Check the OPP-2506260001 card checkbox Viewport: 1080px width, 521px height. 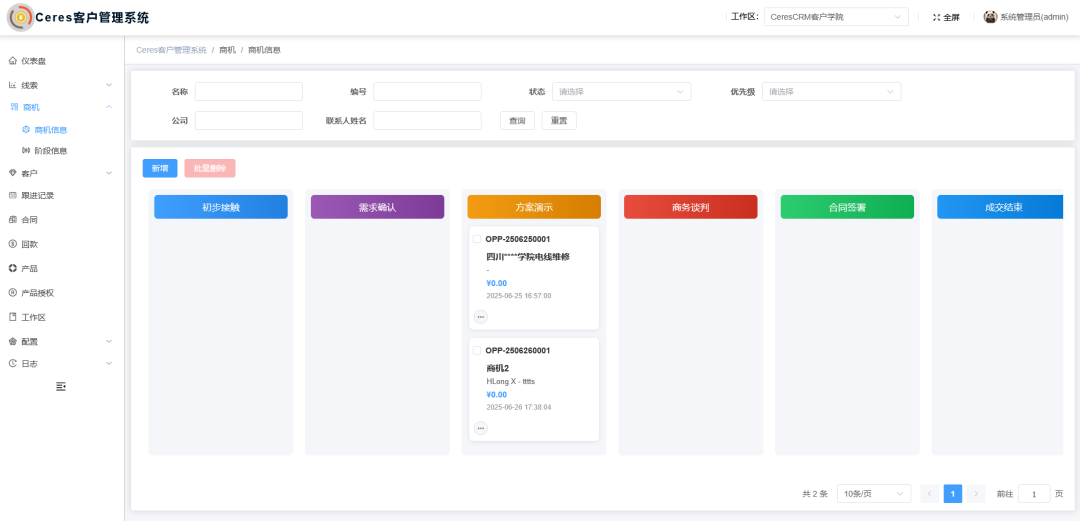point(477,351)
